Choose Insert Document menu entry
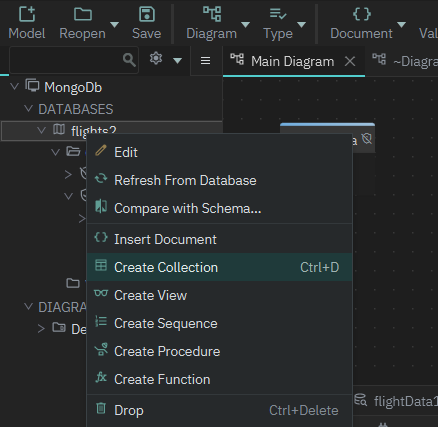The image size is (438, 427). click(219, 239)
